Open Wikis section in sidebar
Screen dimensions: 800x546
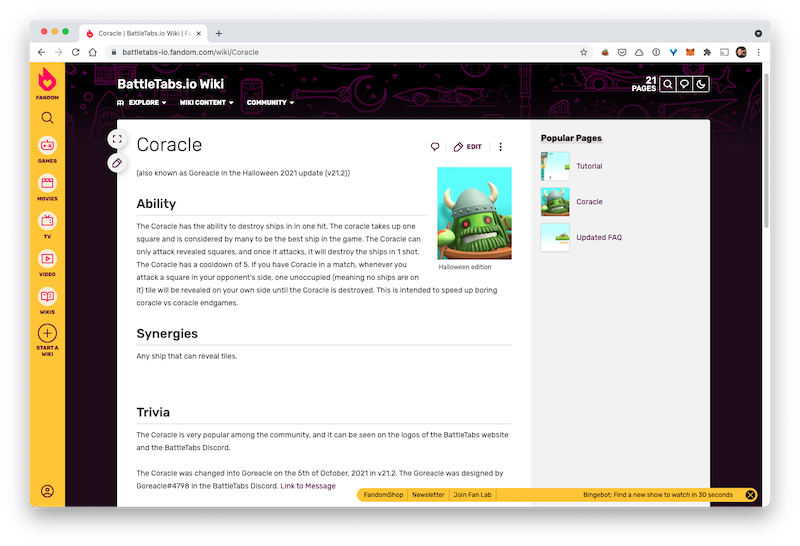[x=47, y=301]
